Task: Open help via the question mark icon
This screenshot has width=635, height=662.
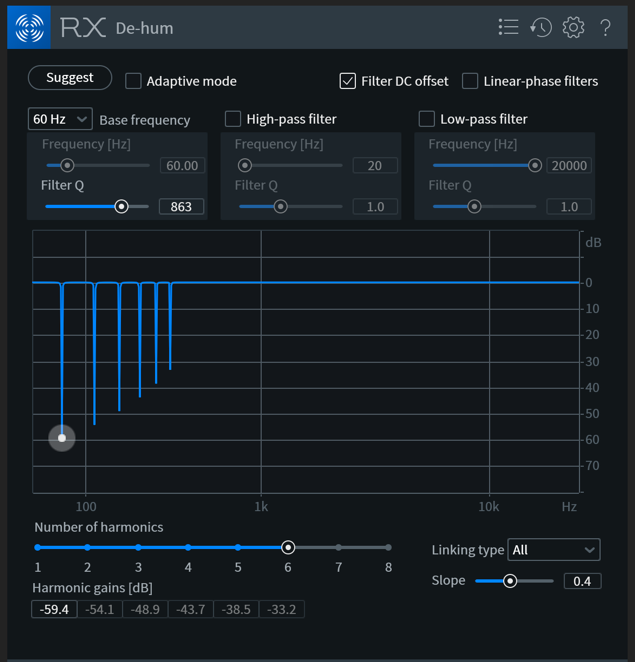Action: 605,28
